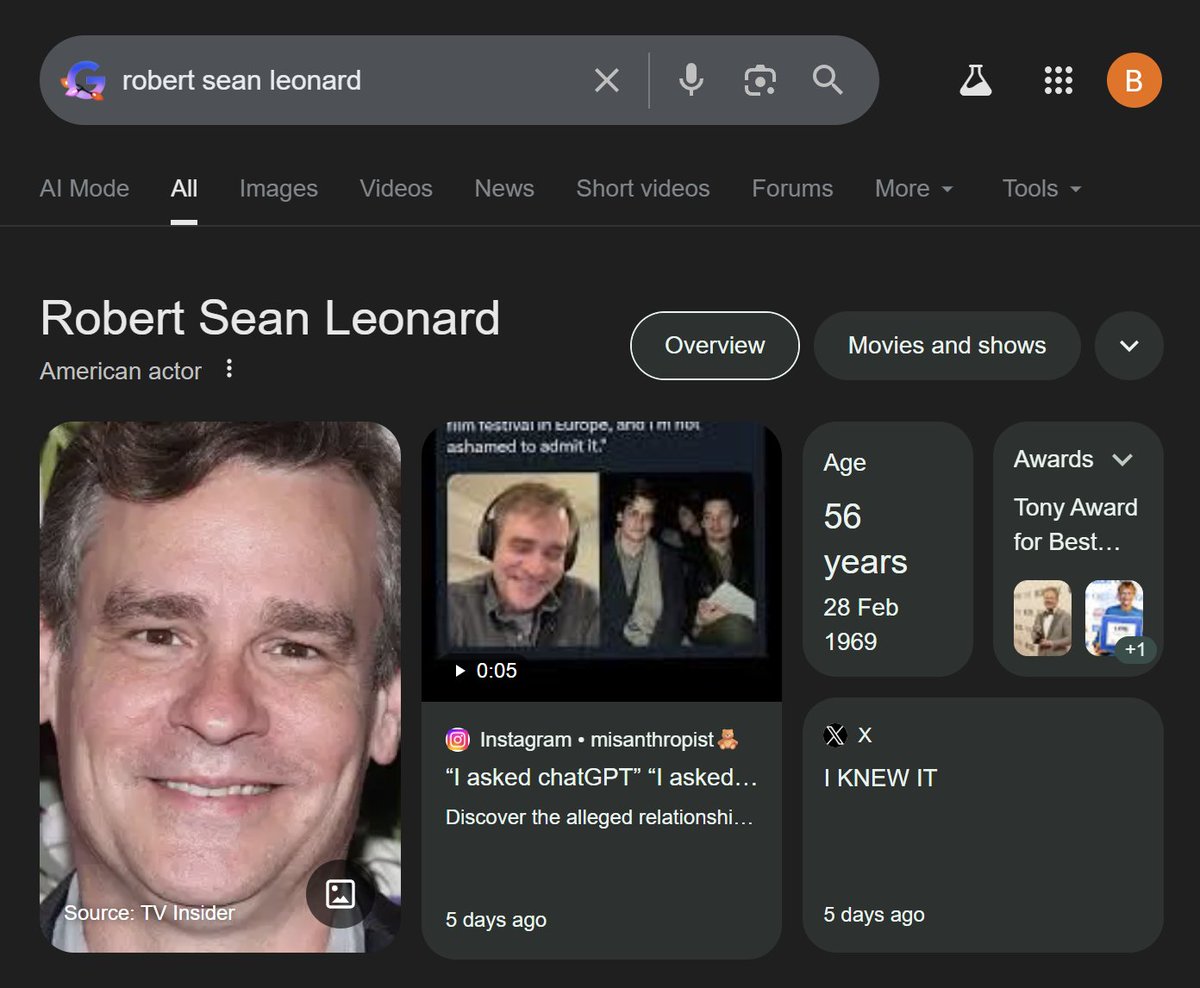1200x988 pixels.
Task: Switch to Images tab
Action: [x=279, y=188]
